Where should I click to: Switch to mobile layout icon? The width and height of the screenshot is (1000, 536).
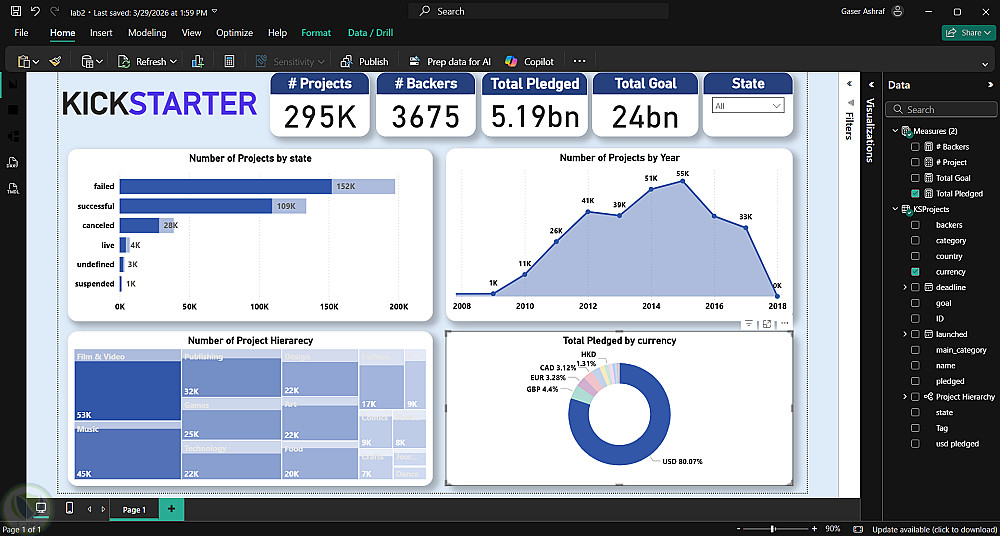point(70,509)
